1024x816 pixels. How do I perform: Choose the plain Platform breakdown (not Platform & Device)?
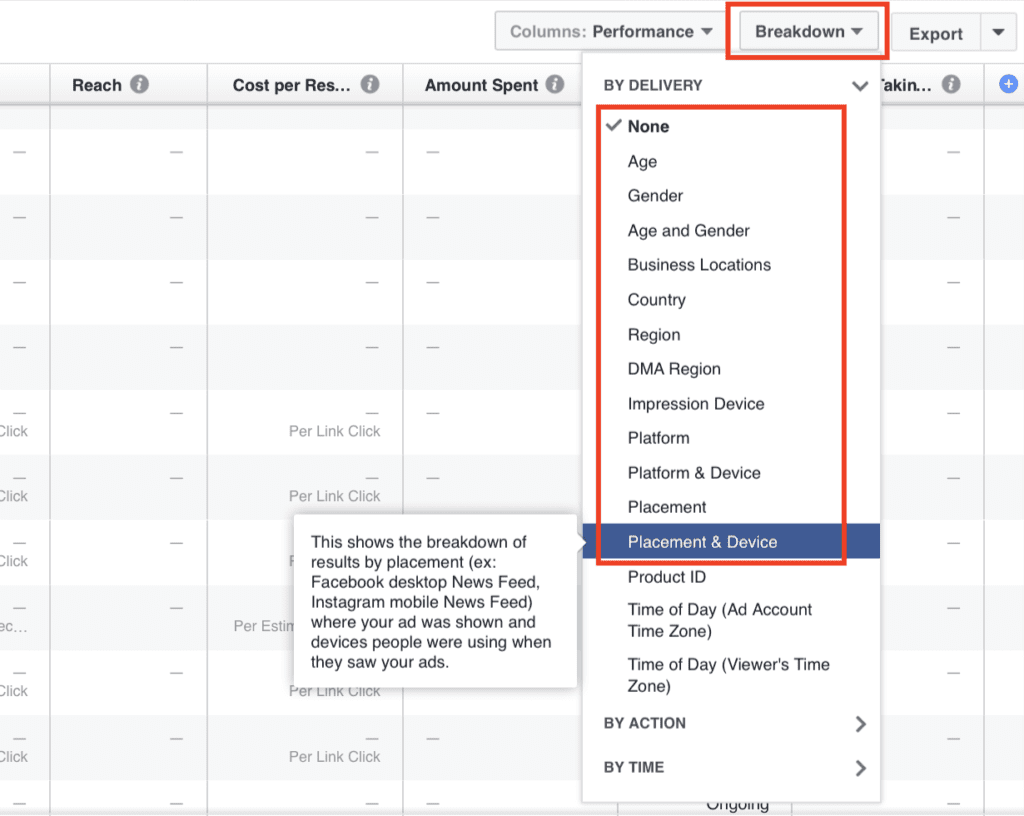[x=731, y=438]
